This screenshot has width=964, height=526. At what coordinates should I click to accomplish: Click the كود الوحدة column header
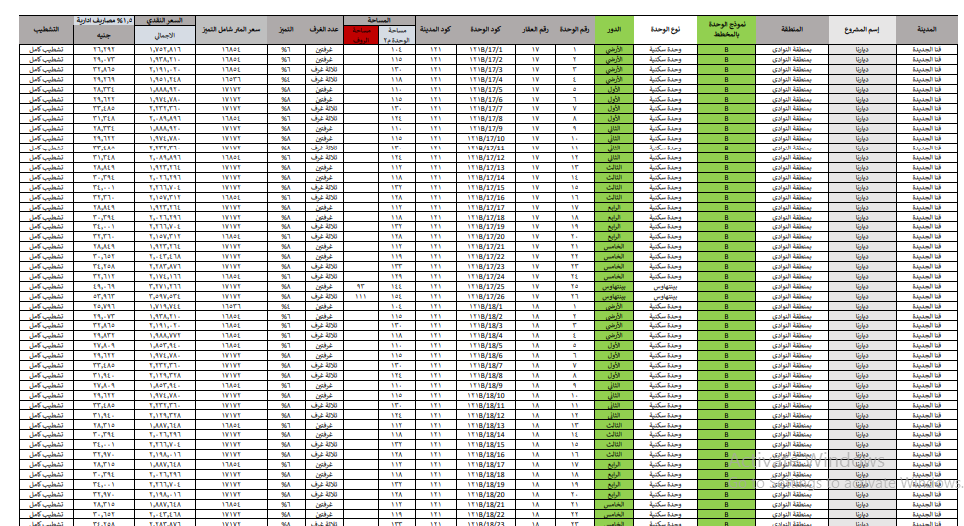[485, 30]
